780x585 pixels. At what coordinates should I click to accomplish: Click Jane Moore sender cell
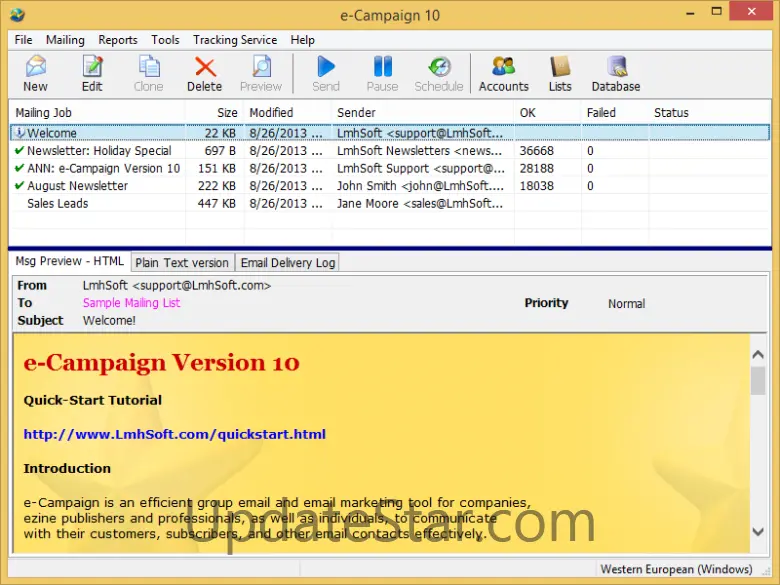(420, 203)
